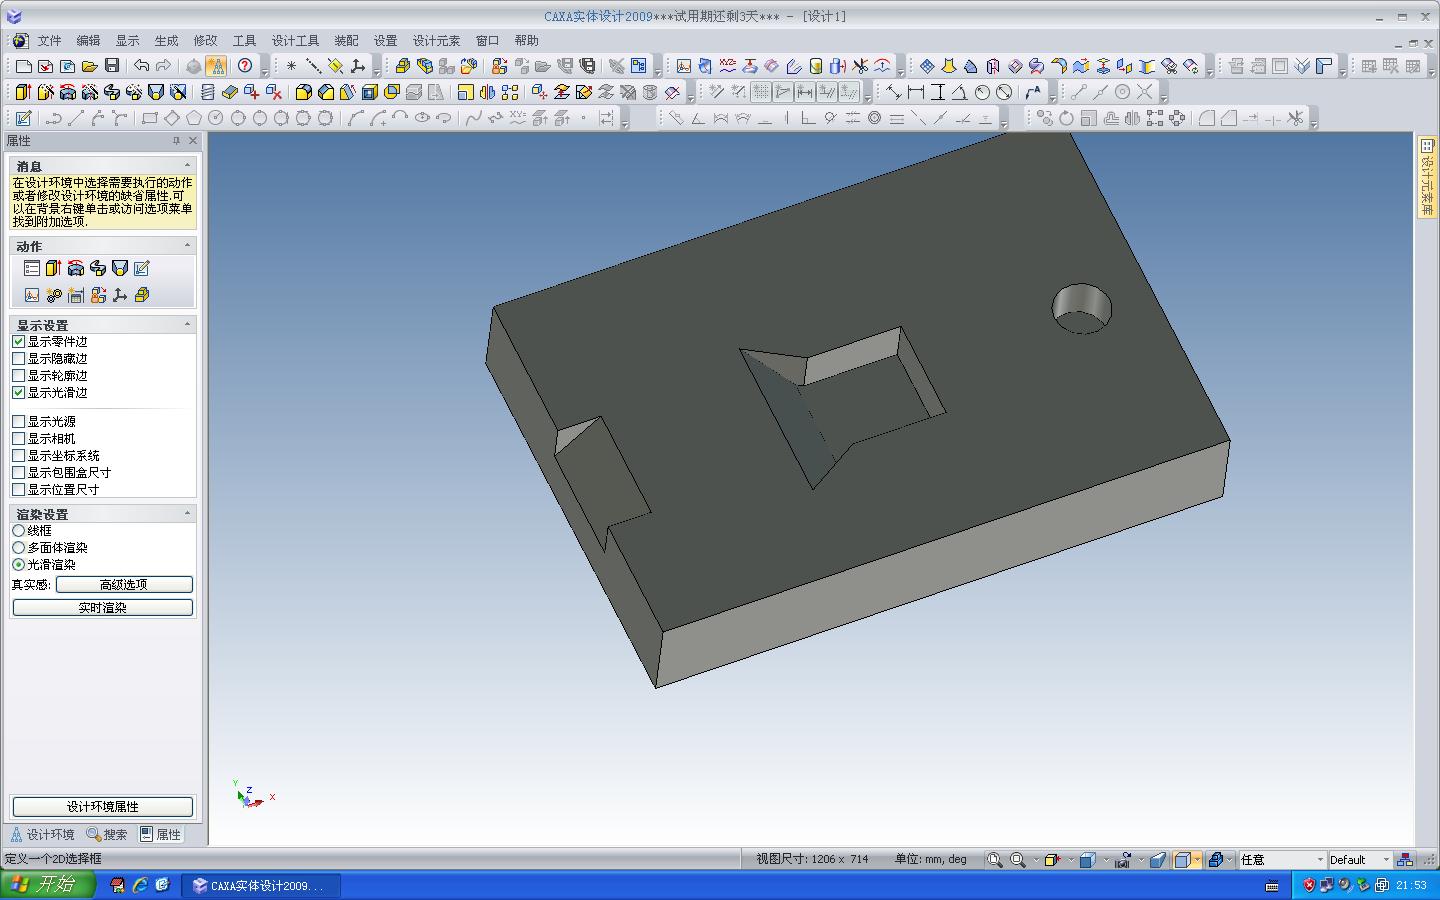Click the 实时渲染 button

102,608
